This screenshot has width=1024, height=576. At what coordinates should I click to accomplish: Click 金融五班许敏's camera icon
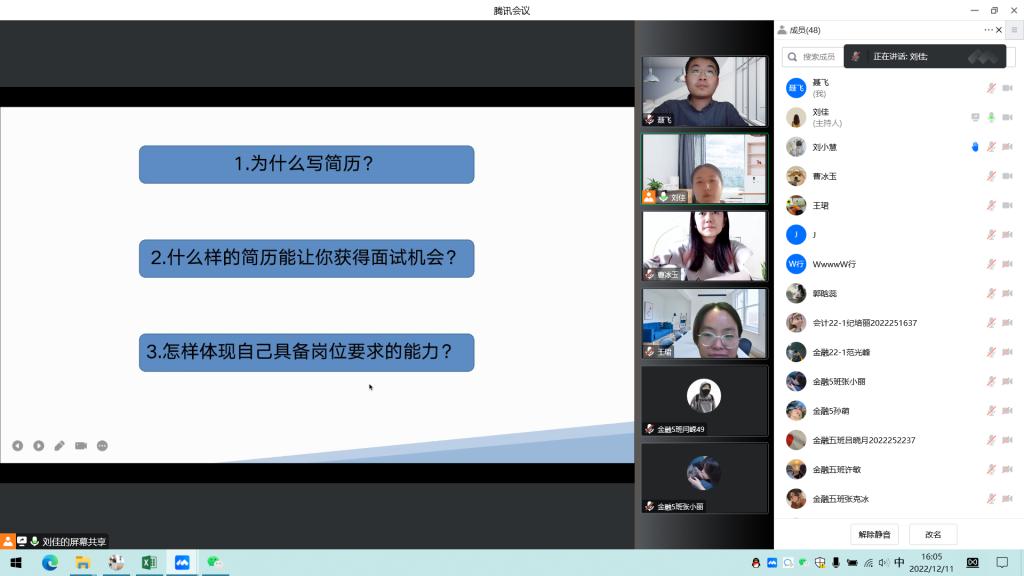1008,470
